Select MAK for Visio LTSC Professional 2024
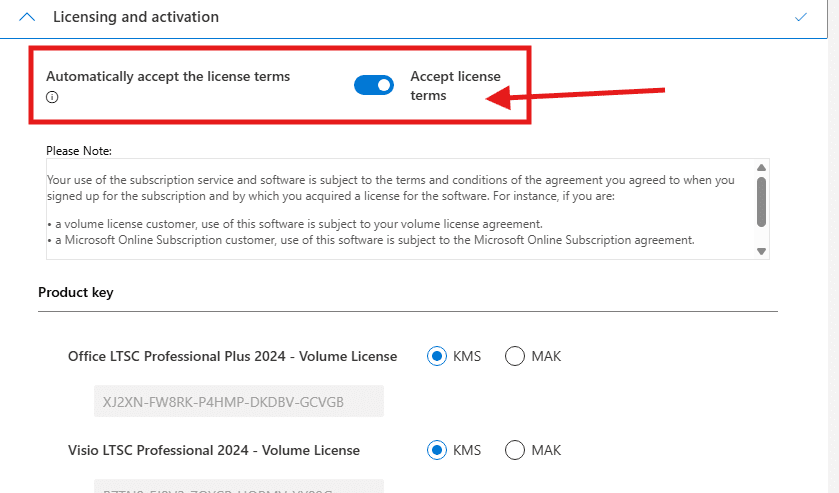This screenshot has width=839, height=493. click(515, 450)
